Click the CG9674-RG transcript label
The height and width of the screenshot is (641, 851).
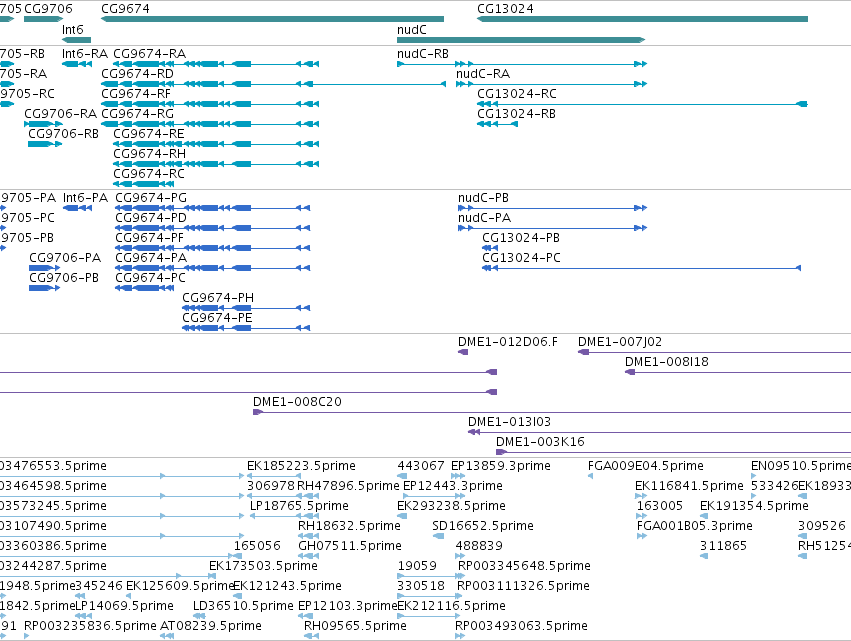[137, 114]
